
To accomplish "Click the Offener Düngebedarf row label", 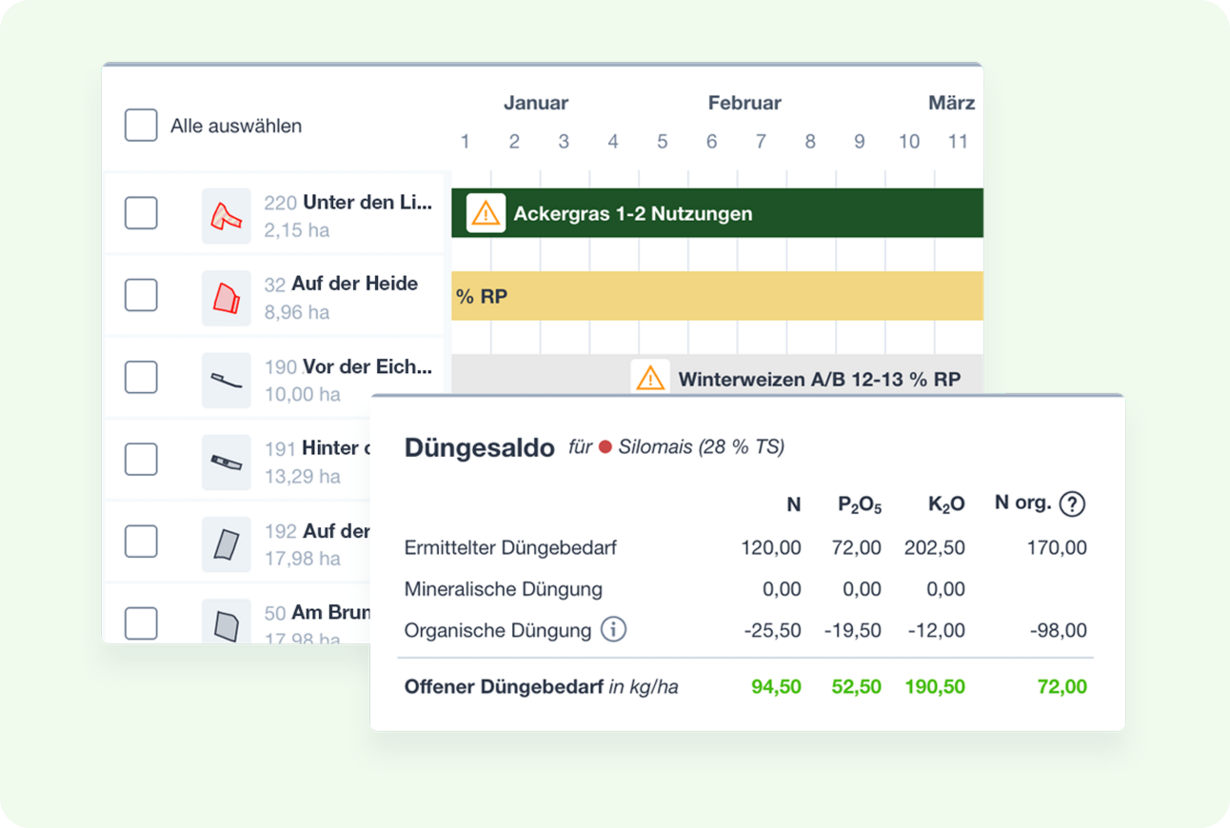I will [541, 687].
